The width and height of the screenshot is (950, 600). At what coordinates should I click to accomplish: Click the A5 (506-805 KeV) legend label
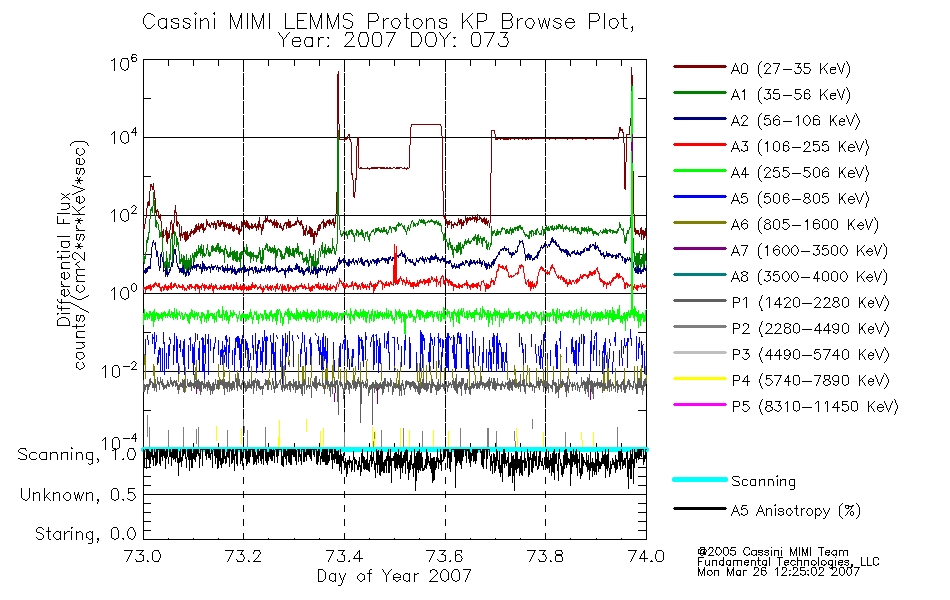tap(800, 199)
